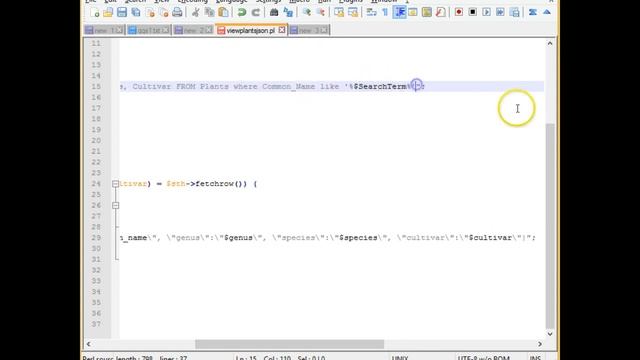Save all open files

pyautogui.click(x=136, y=12)
